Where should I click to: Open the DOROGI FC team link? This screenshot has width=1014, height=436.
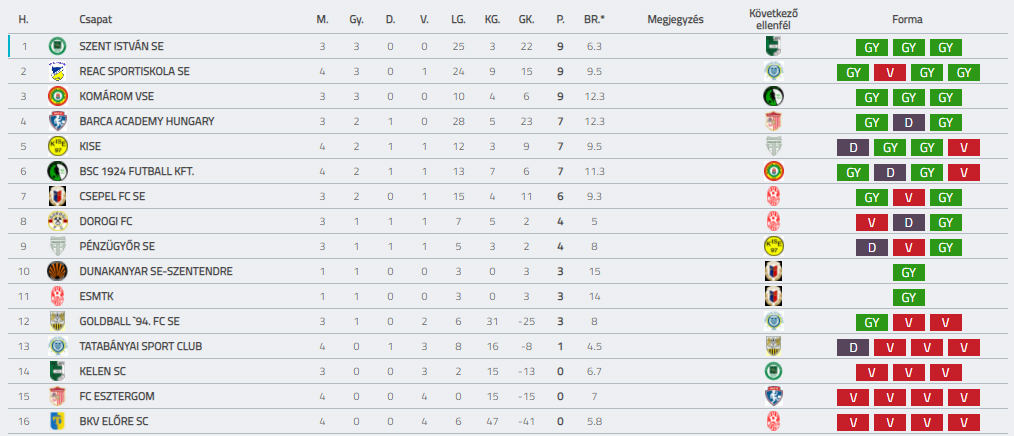point(105,221)
